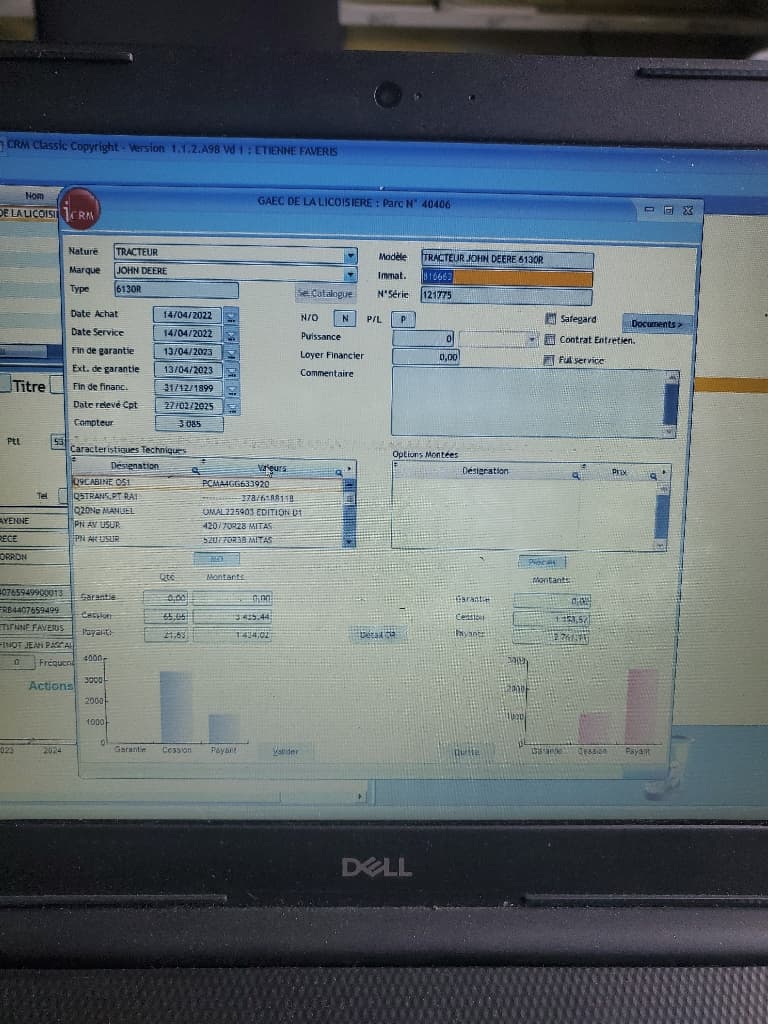Select the Q9CABINE OS1 row
The width and height of the screenshot is (768, 1024).
[208, 483]
